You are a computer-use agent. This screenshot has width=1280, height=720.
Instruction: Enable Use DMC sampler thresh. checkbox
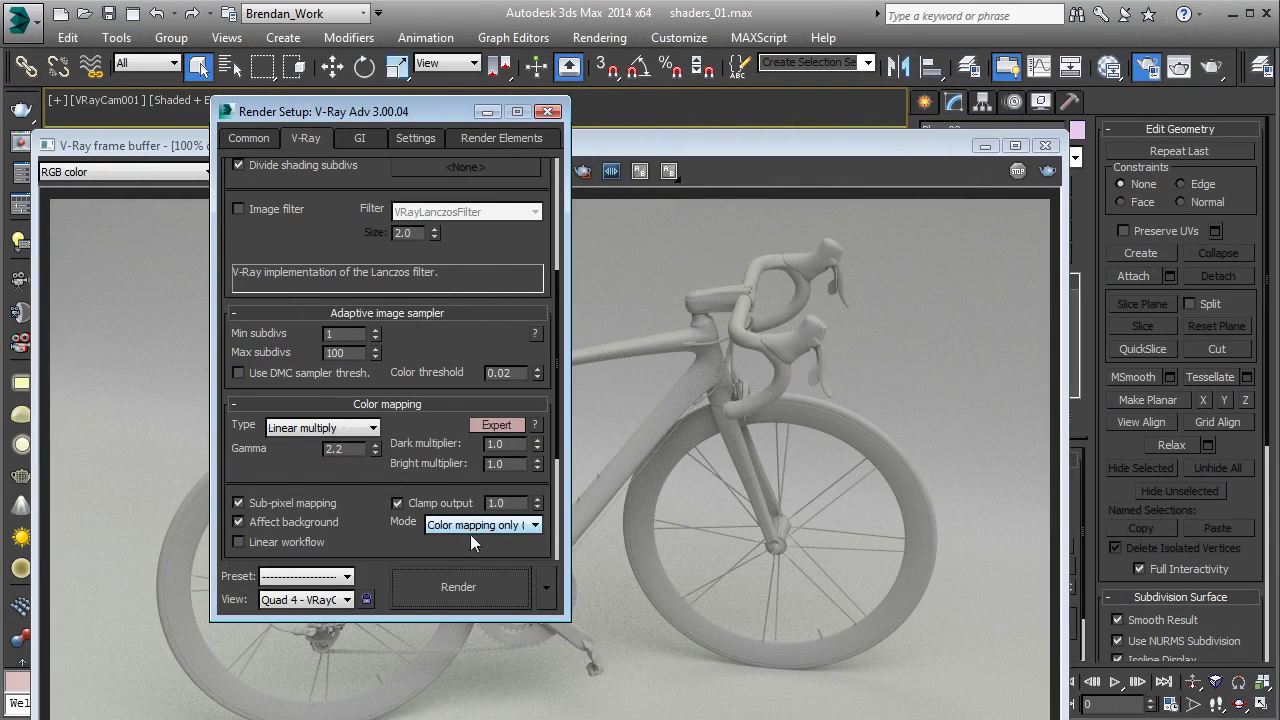pos(238,373)
